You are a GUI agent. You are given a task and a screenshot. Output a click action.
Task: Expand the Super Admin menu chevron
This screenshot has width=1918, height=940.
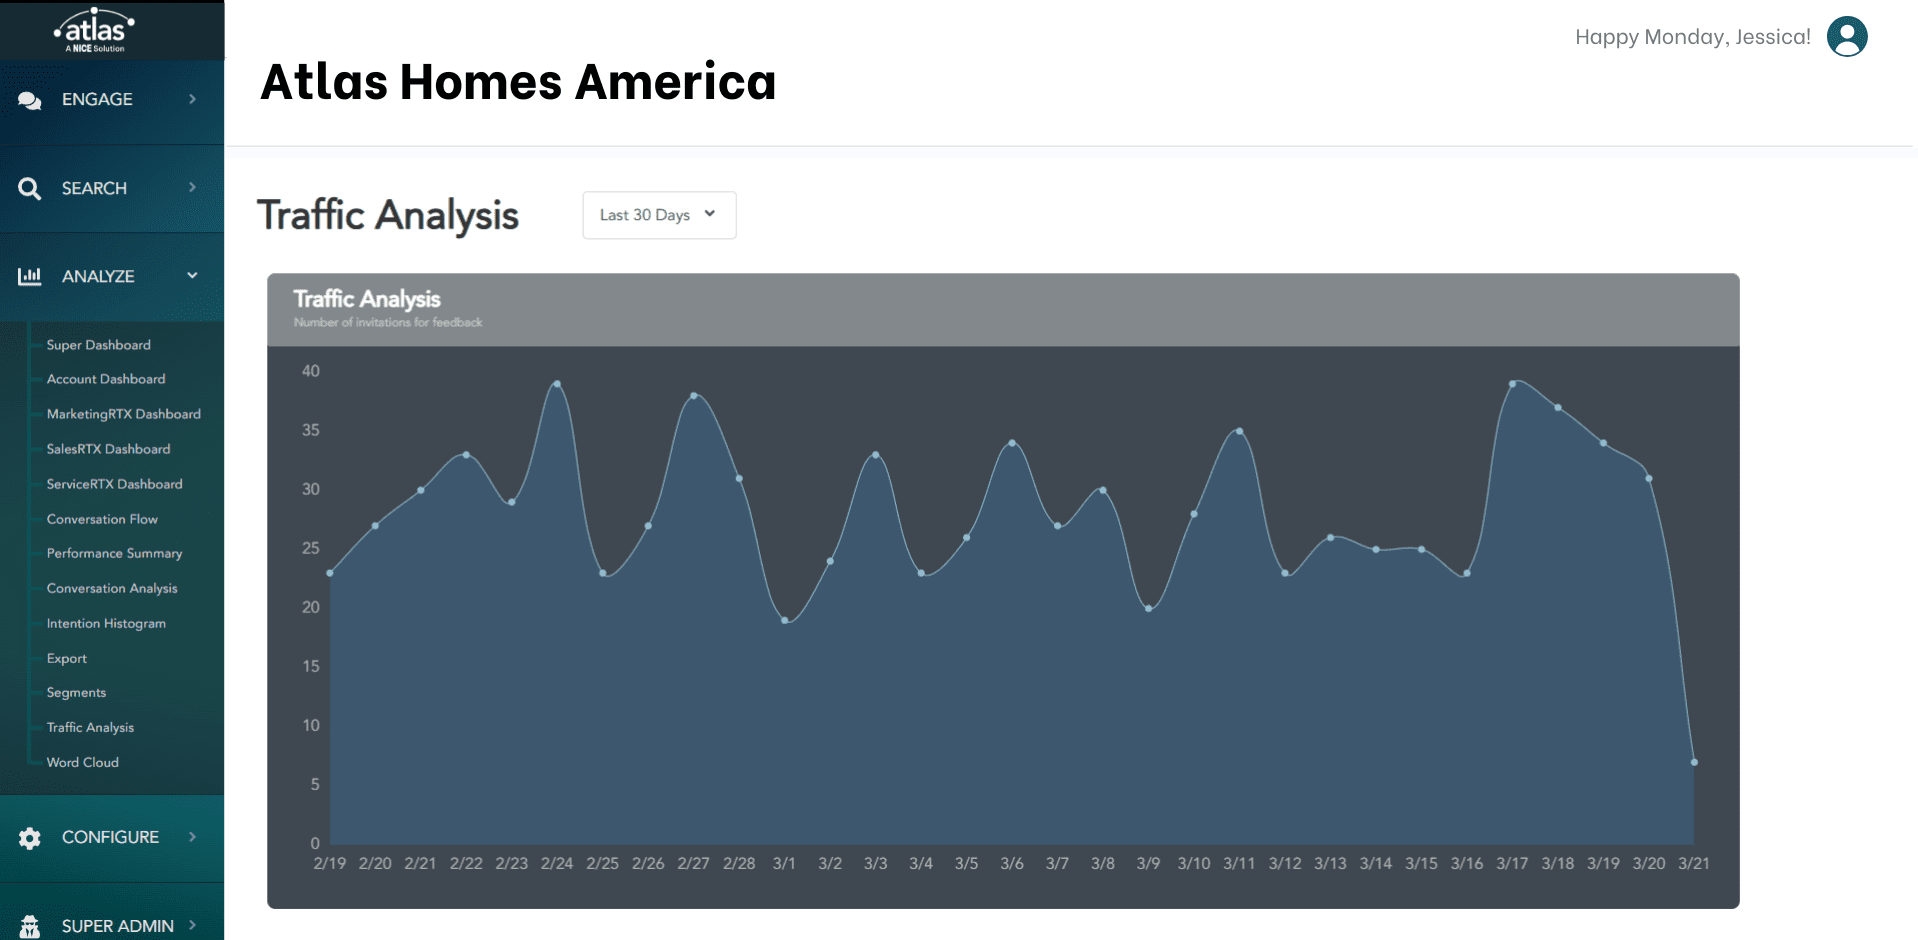pyautogui.click(x=192, y=925)
